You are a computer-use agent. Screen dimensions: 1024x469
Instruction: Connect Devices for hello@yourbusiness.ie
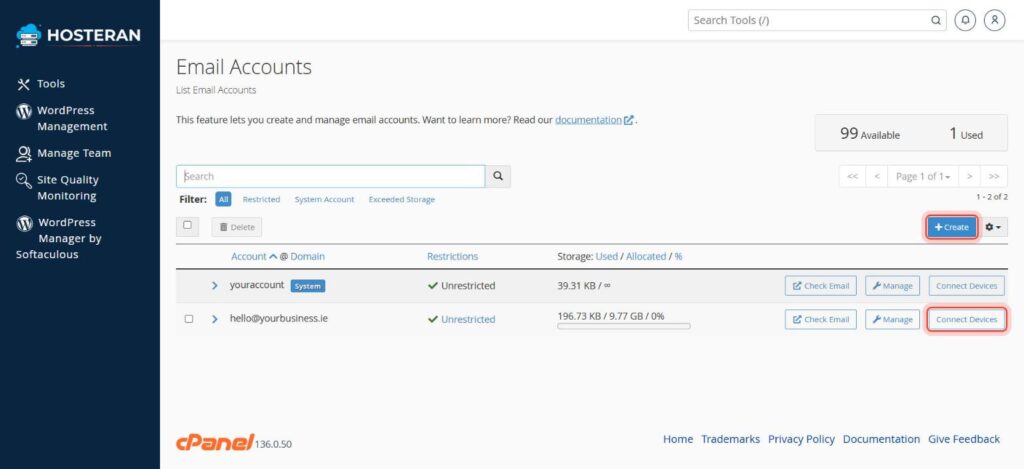(x=967, y=319)
